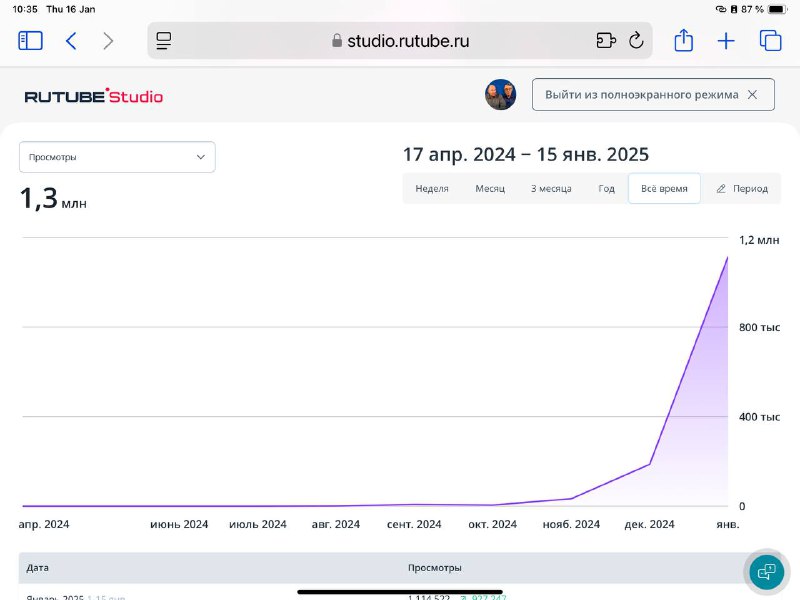Image resolution: width=800 pixels, height=600 pixels.
Task: Select the 3 месяца period tab
Action: click(551, 188)
